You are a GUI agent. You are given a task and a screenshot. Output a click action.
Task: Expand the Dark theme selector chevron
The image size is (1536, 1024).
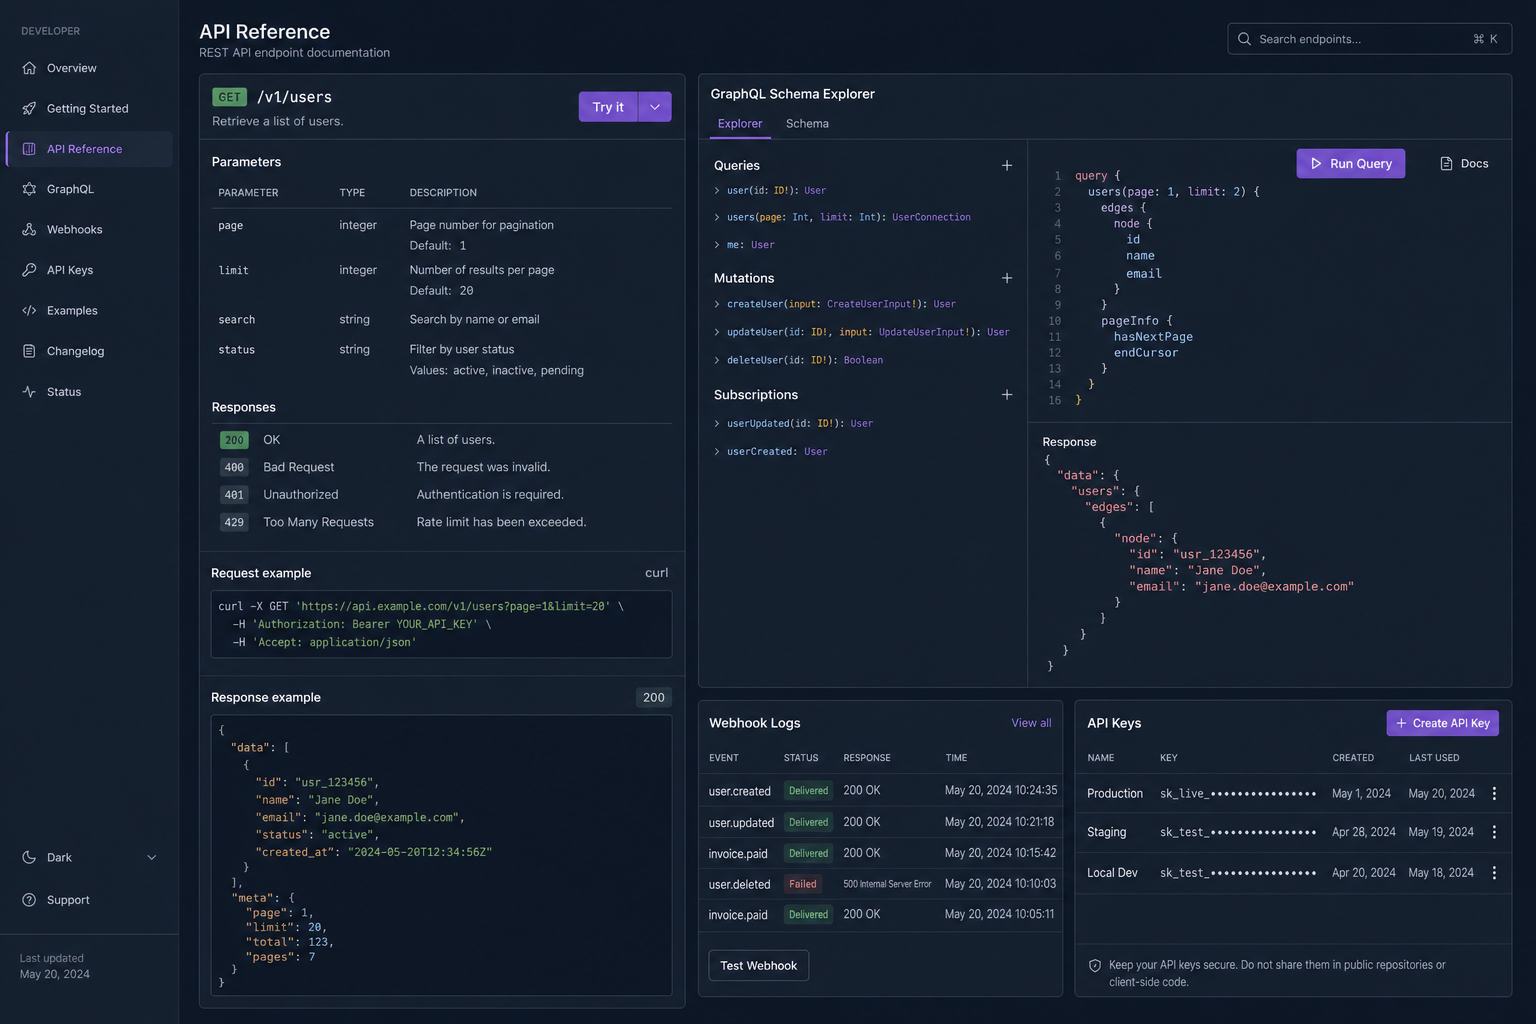(x=152, y=857)
